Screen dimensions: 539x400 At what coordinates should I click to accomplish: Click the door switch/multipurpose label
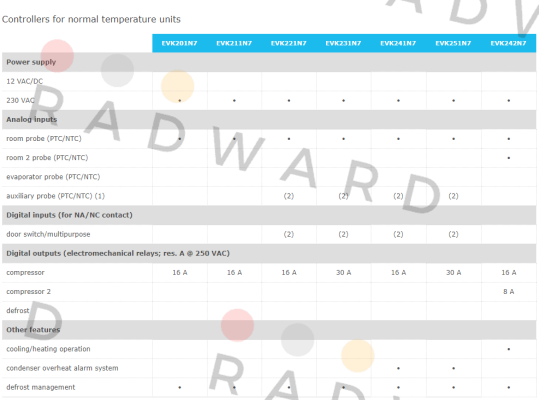[x=48, y=234]
